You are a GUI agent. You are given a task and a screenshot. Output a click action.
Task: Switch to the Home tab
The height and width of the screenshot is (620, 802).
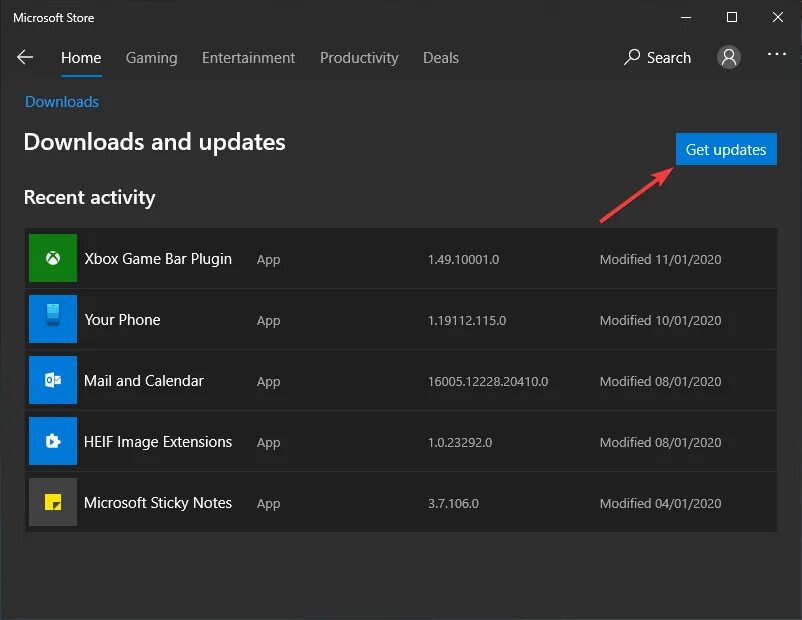[81, 58]
